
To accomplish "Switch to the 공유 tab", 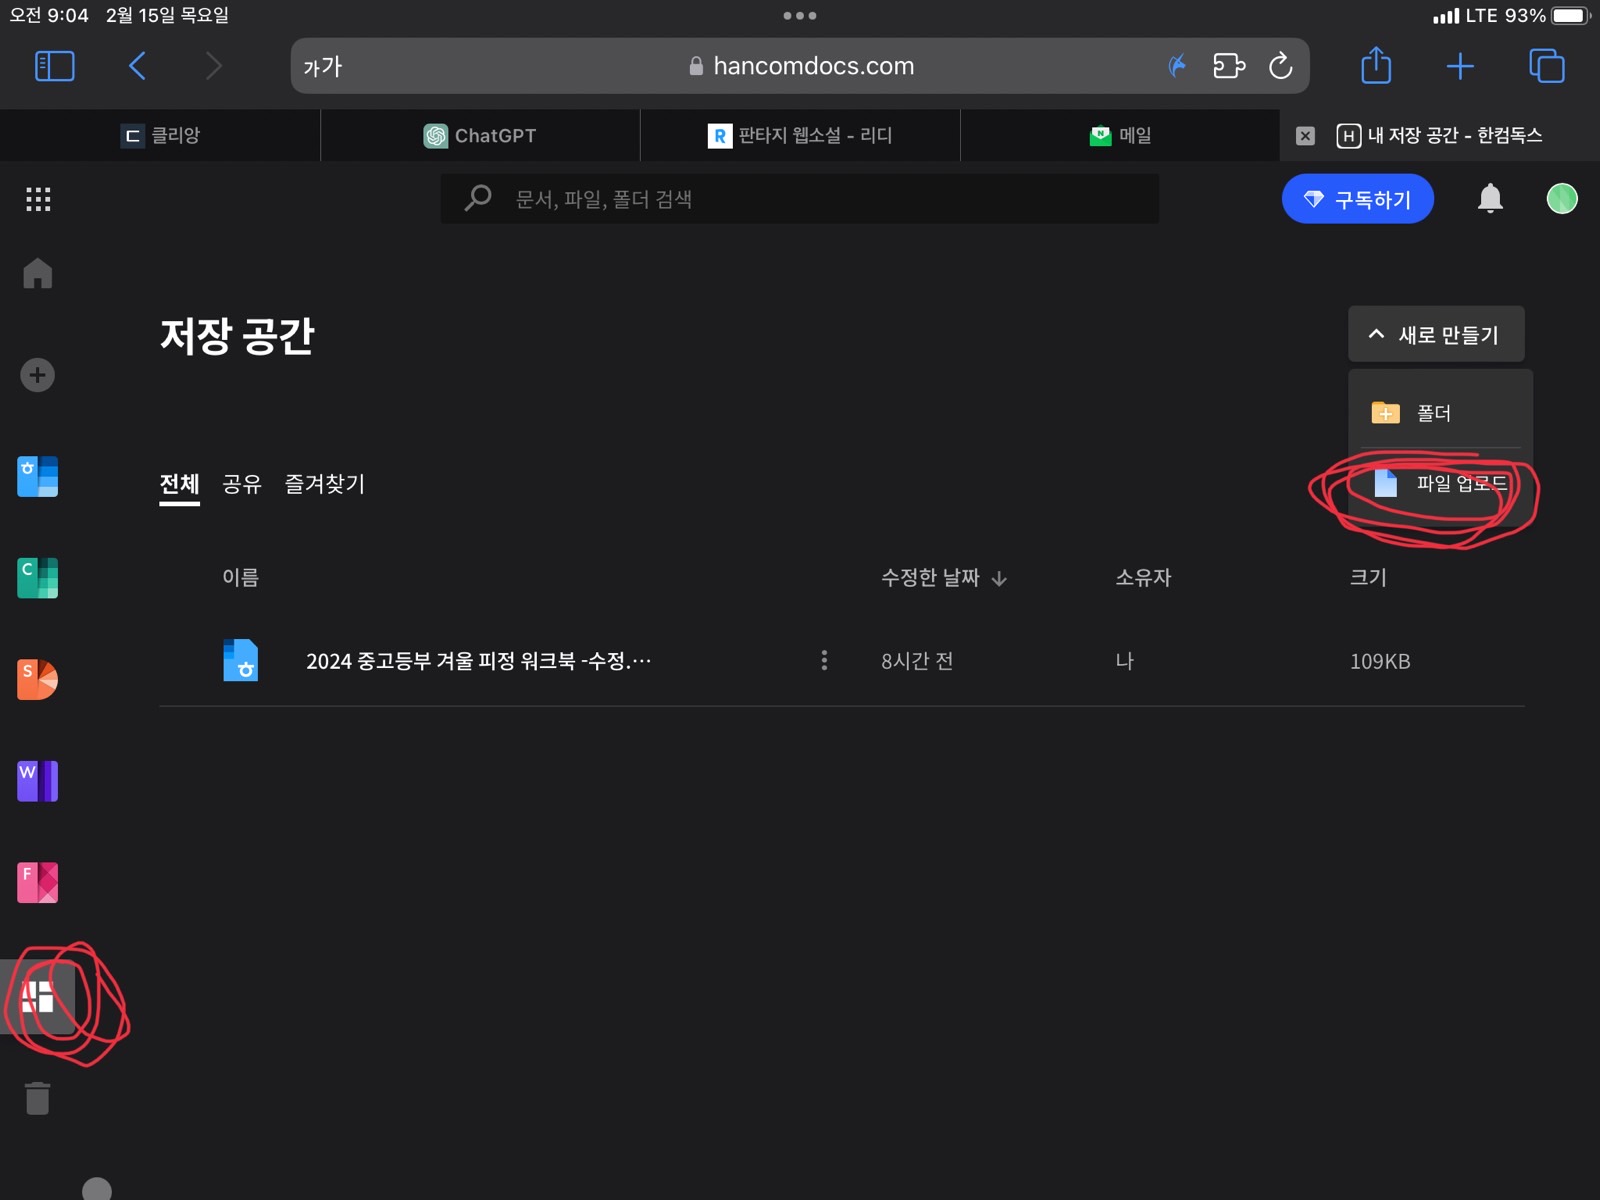I will pyautogui.click(x=241, y=484).
